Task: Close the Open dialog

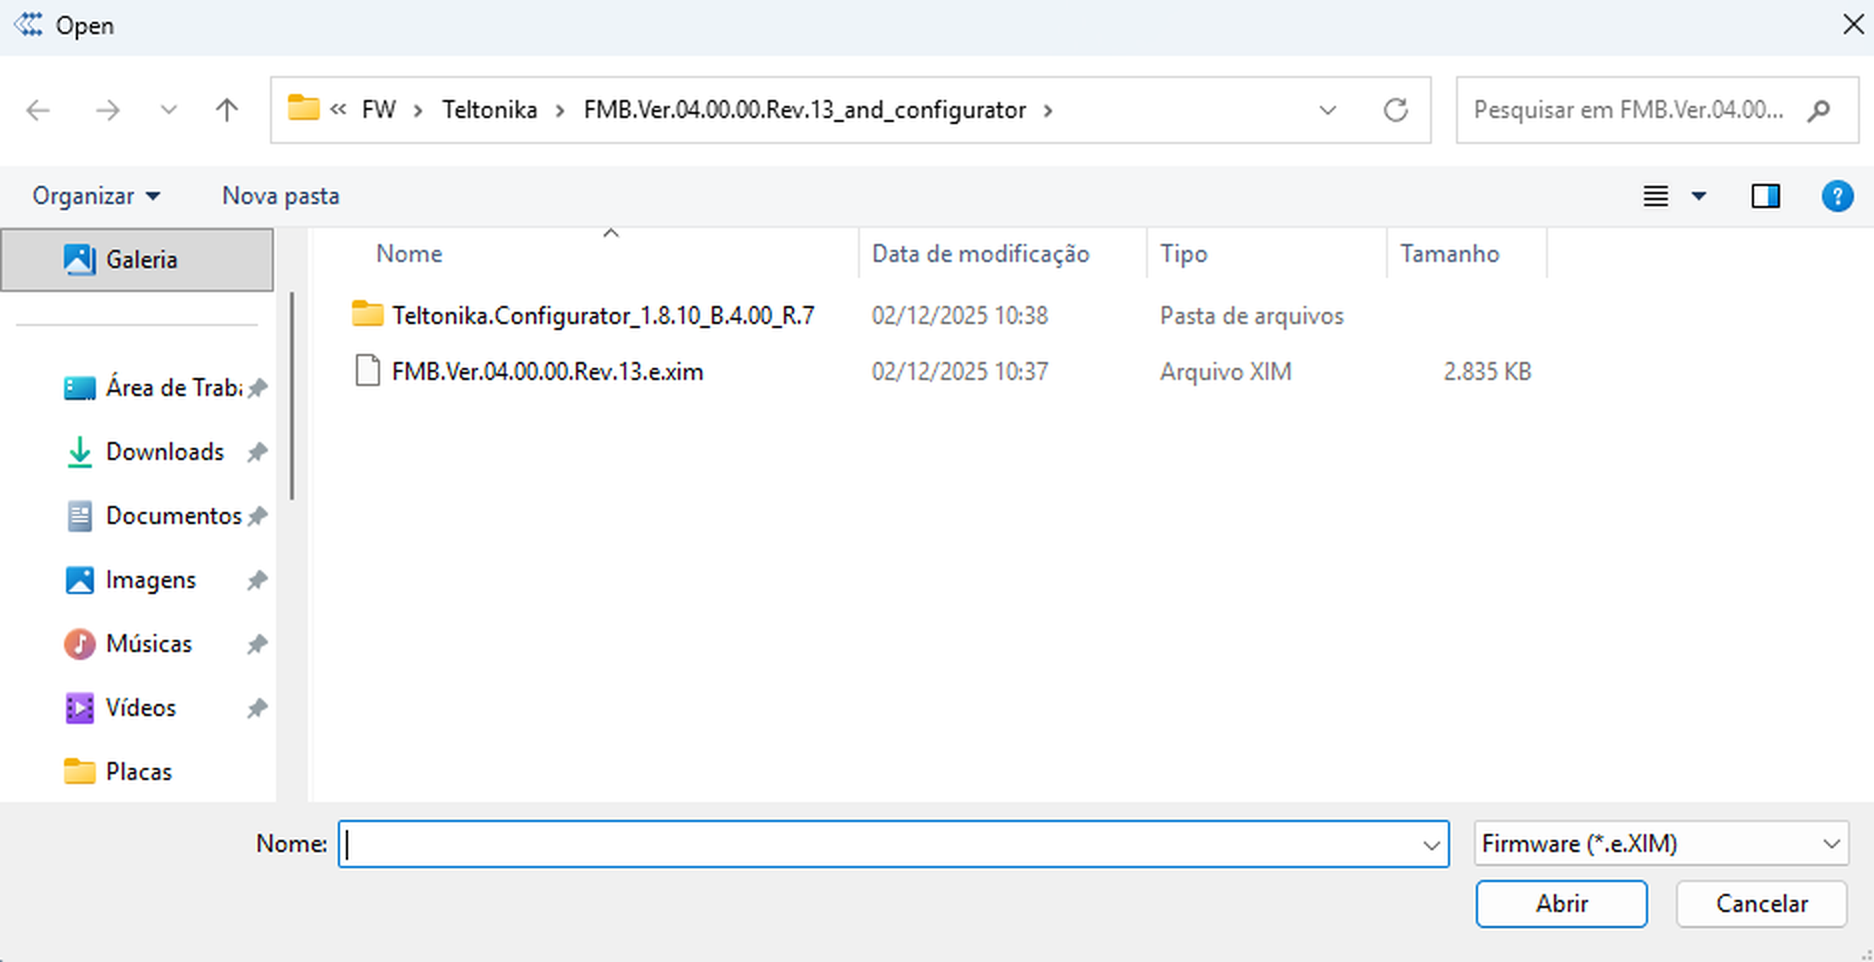Action: 1852,25
